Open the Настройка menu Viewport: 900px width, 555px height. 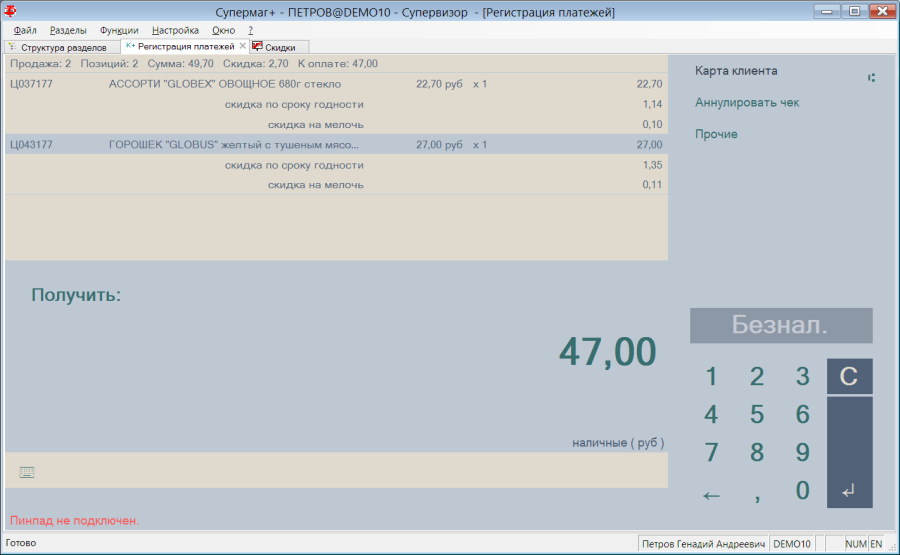point(175,30)
